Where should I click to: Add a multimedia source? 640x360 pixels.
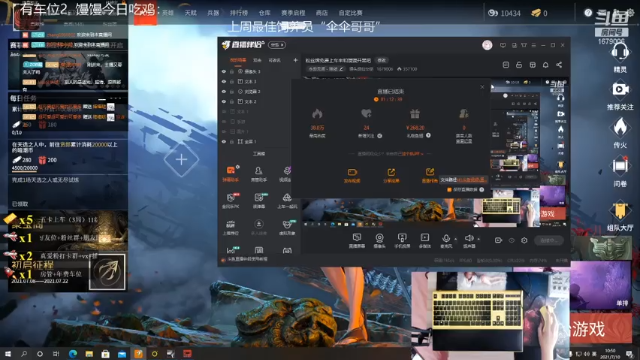(424, 240)
